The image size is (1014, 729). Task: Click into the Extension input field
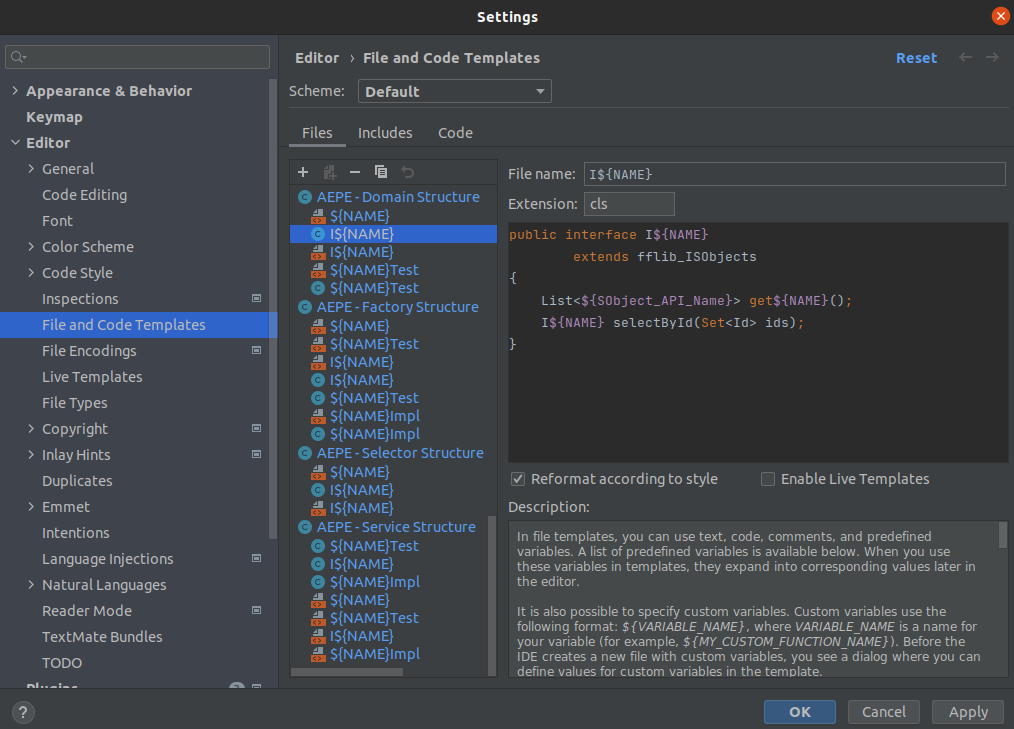(x=629, y=204)
